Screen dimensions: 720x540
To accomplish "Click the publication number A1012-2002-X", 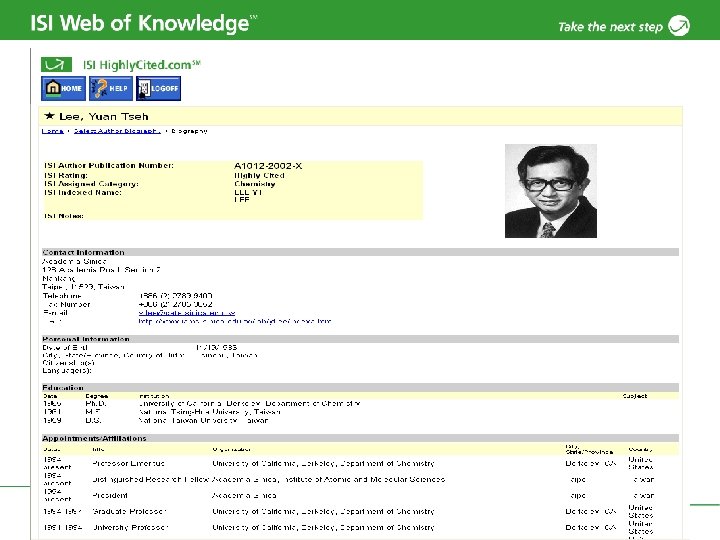I will (268, 166).
